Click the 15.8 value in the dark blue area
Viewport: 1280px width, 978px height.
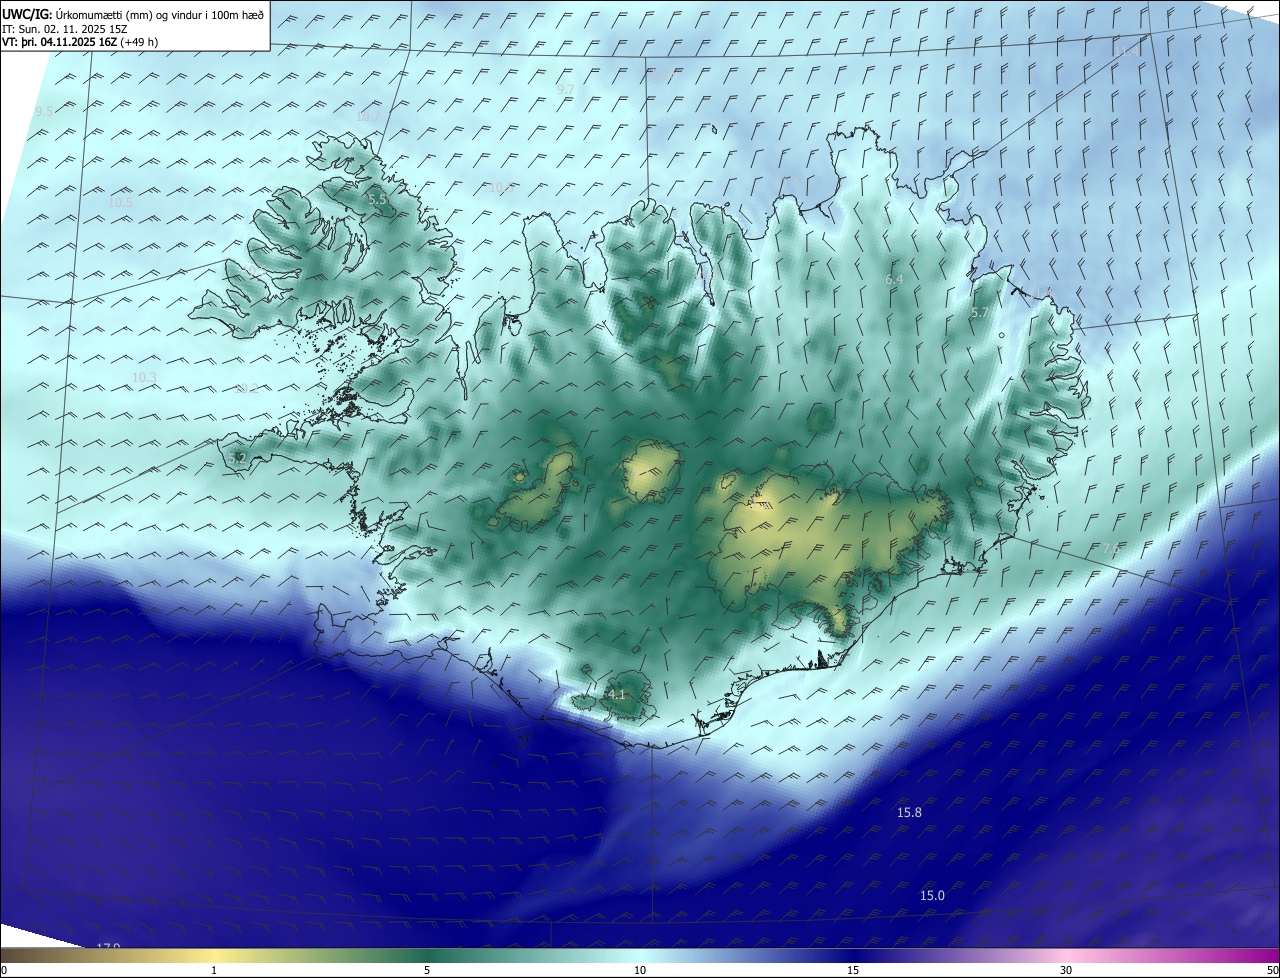click(909, 813)
